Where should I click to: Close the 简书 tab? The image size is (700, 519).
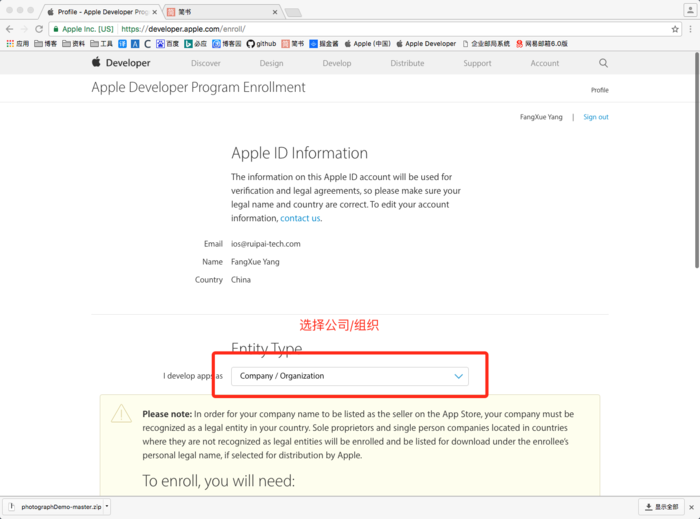click(x=275, y=12)
